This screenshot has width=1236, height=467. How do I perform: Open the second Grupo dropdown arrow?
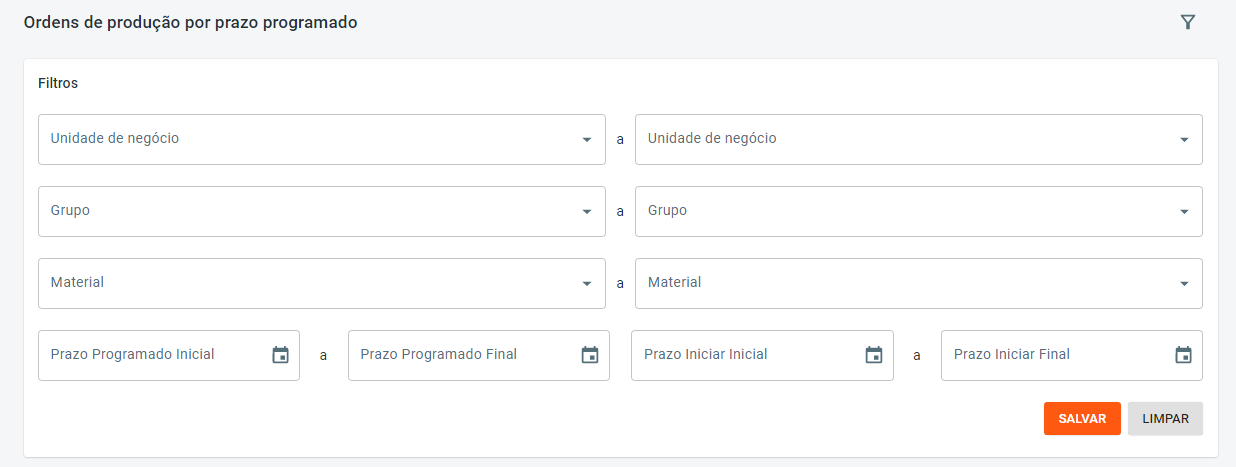[1184, 212]
